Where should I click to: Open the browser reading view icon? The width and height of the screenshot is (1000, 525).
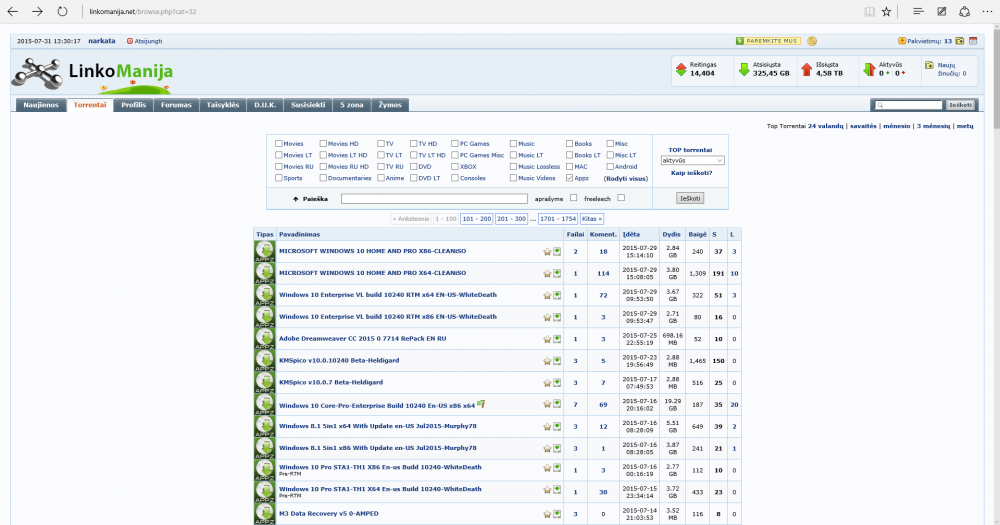coord(867,11)
